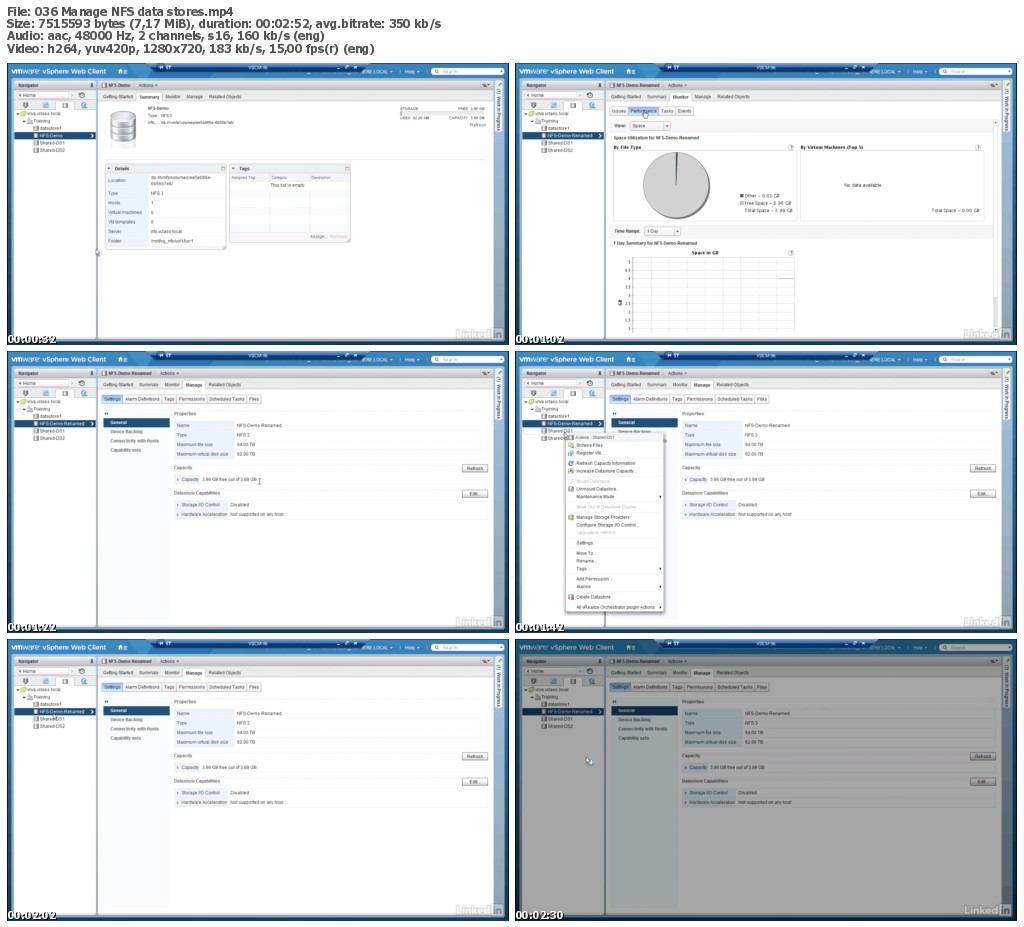Click the Navigator pin icon in the 00:02:02 frame

(91, 662)
